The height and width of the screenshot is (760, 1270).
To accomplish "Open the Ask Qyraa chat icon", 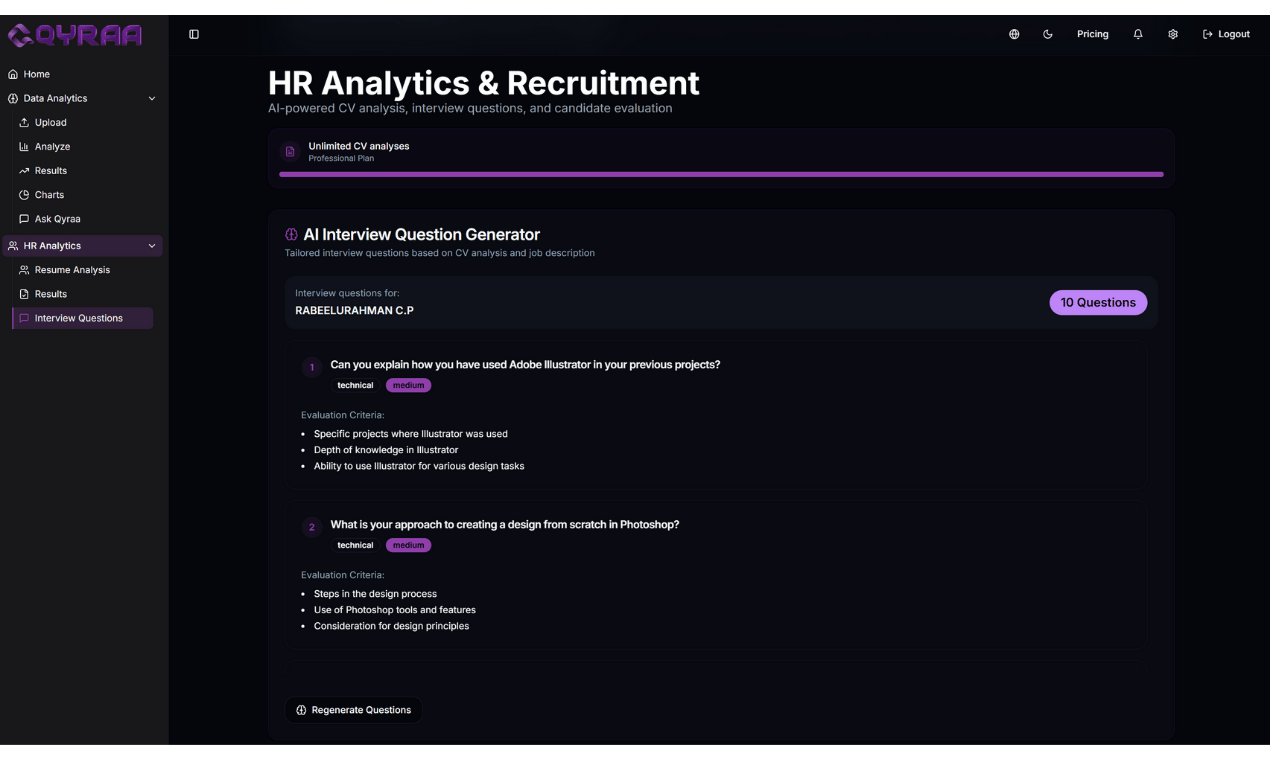I will tap(22, 218).
